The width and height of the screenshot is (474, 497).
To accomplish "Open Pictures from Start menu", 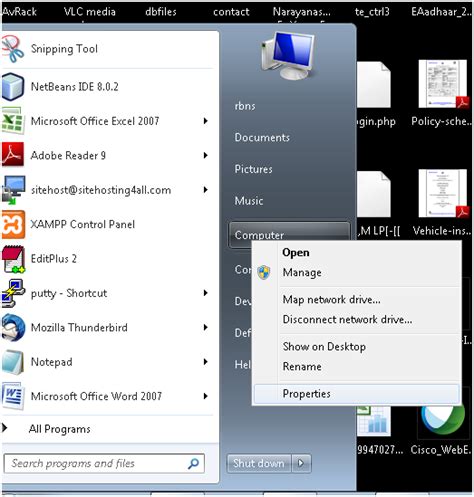I will [x=253, y=169].
